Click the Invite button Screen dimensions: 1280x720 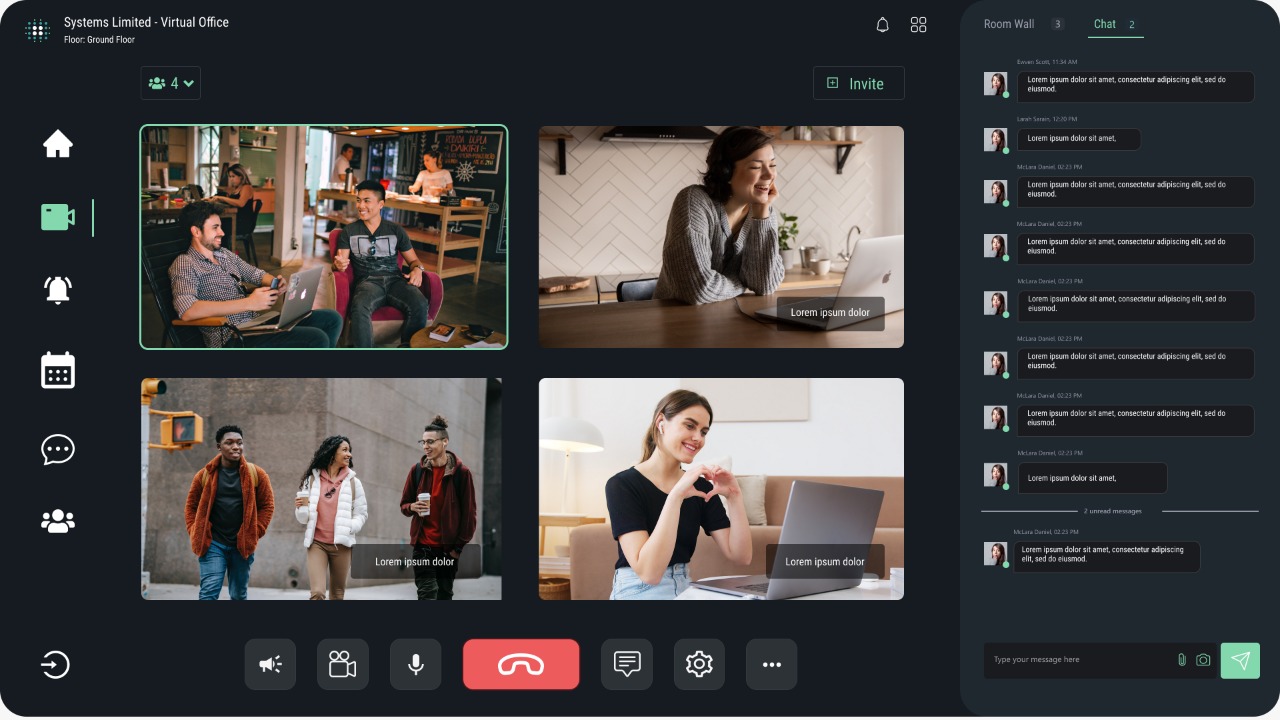click(858, 83)
